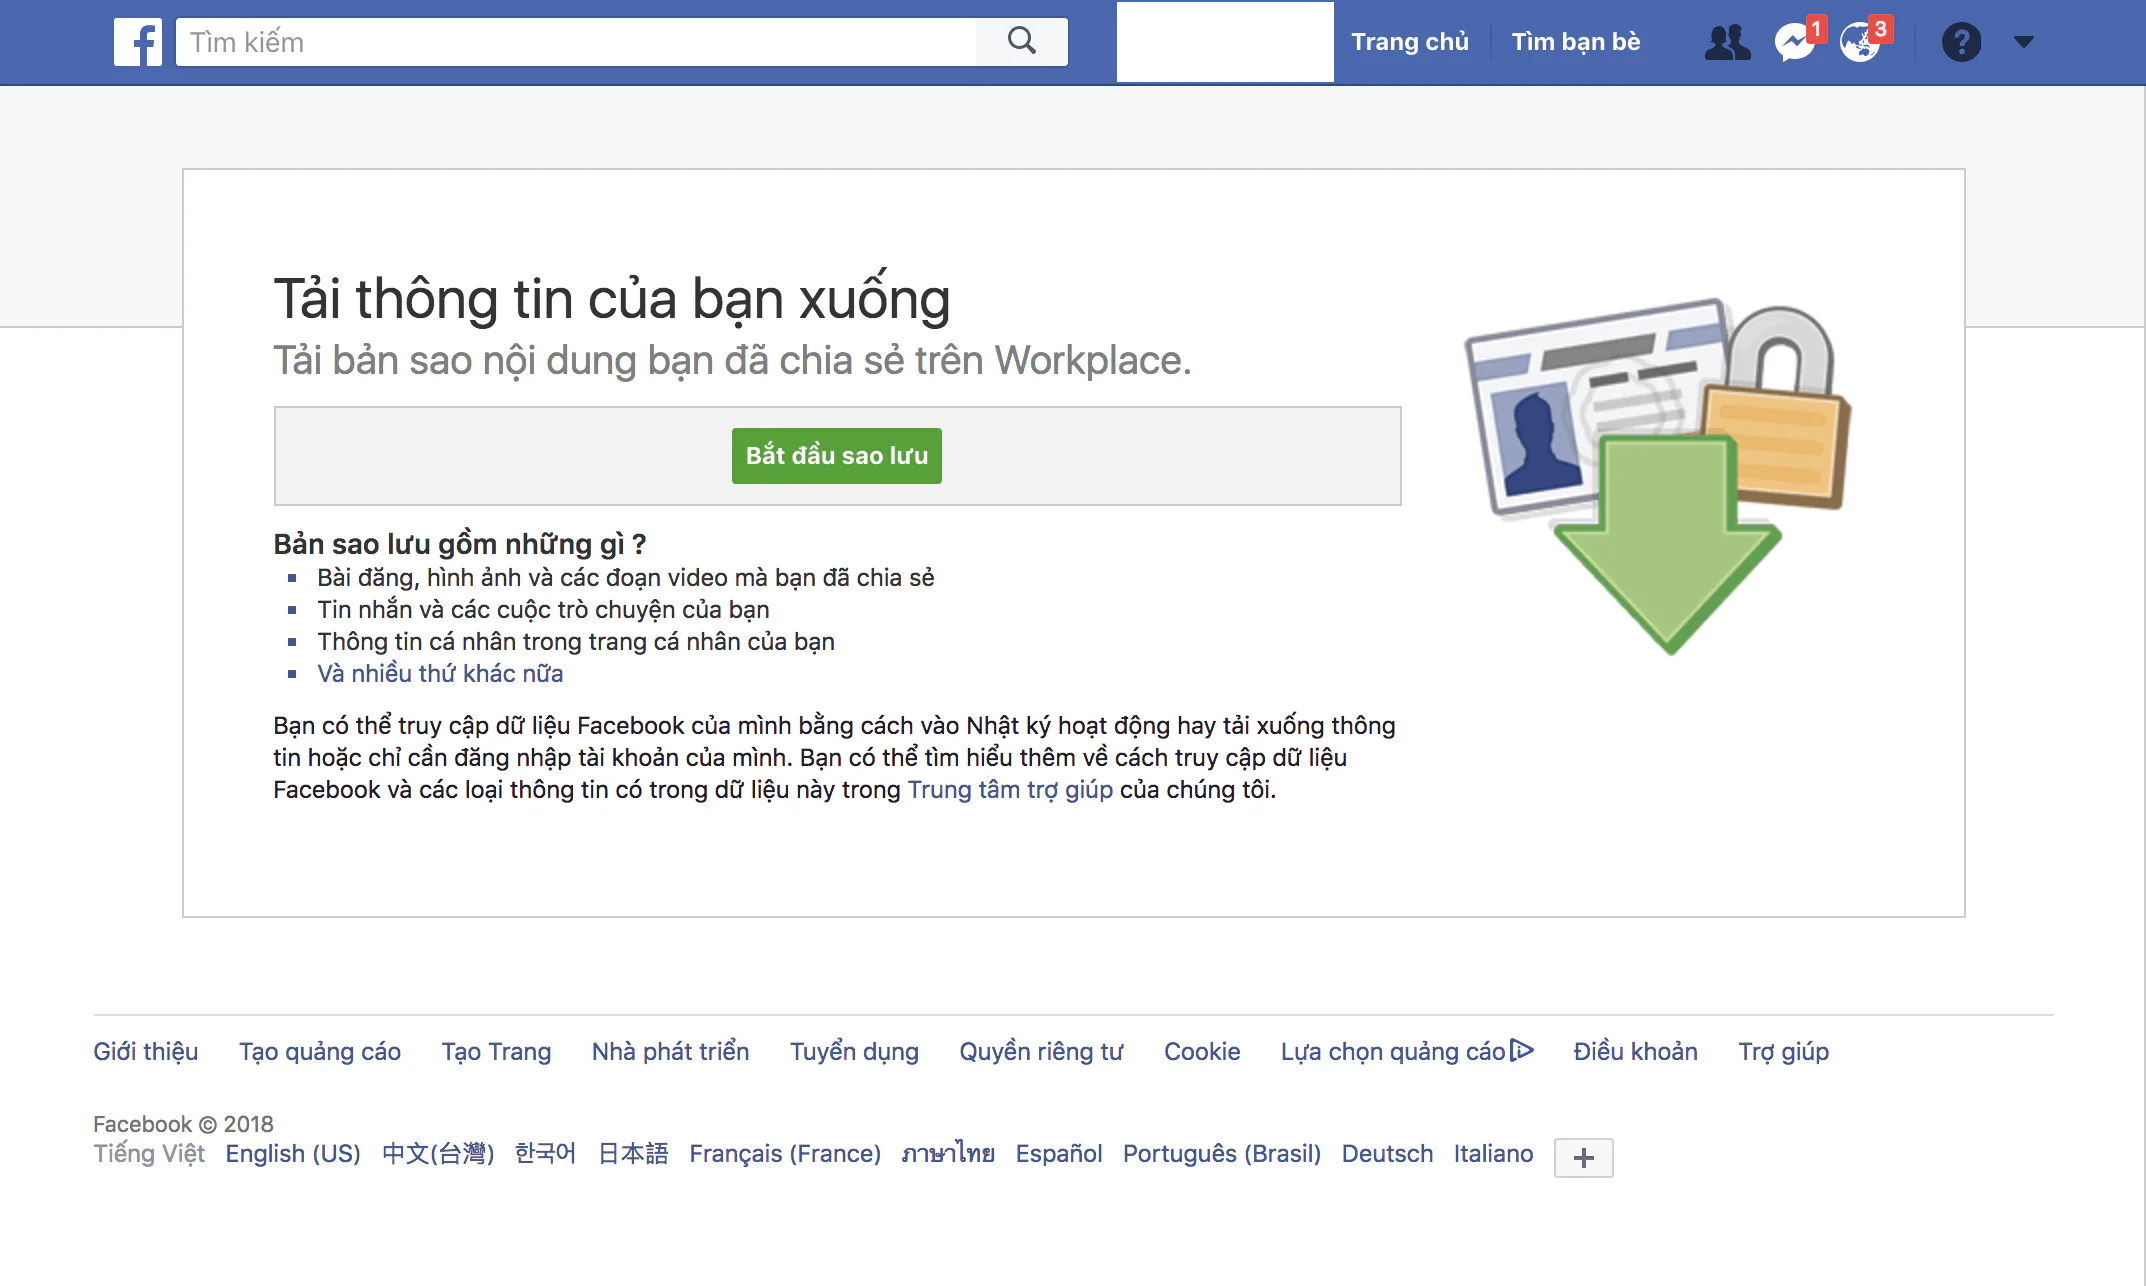Switch language to English (US)
Image resolution: width=2146 pixels, height=1286 pixels.
(x=293, y=1154)
